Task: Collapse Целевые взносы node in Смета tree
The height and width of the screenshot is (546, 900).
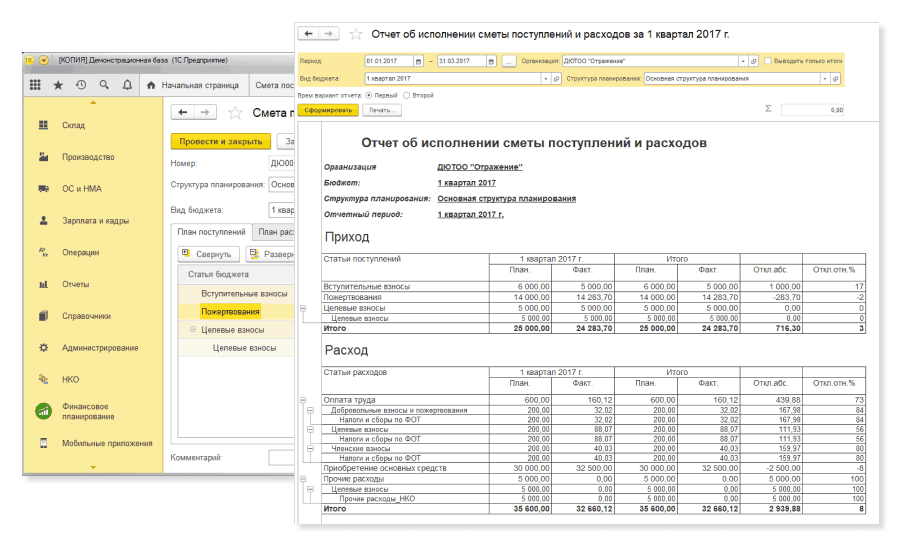Action: [x=193, y=330]
